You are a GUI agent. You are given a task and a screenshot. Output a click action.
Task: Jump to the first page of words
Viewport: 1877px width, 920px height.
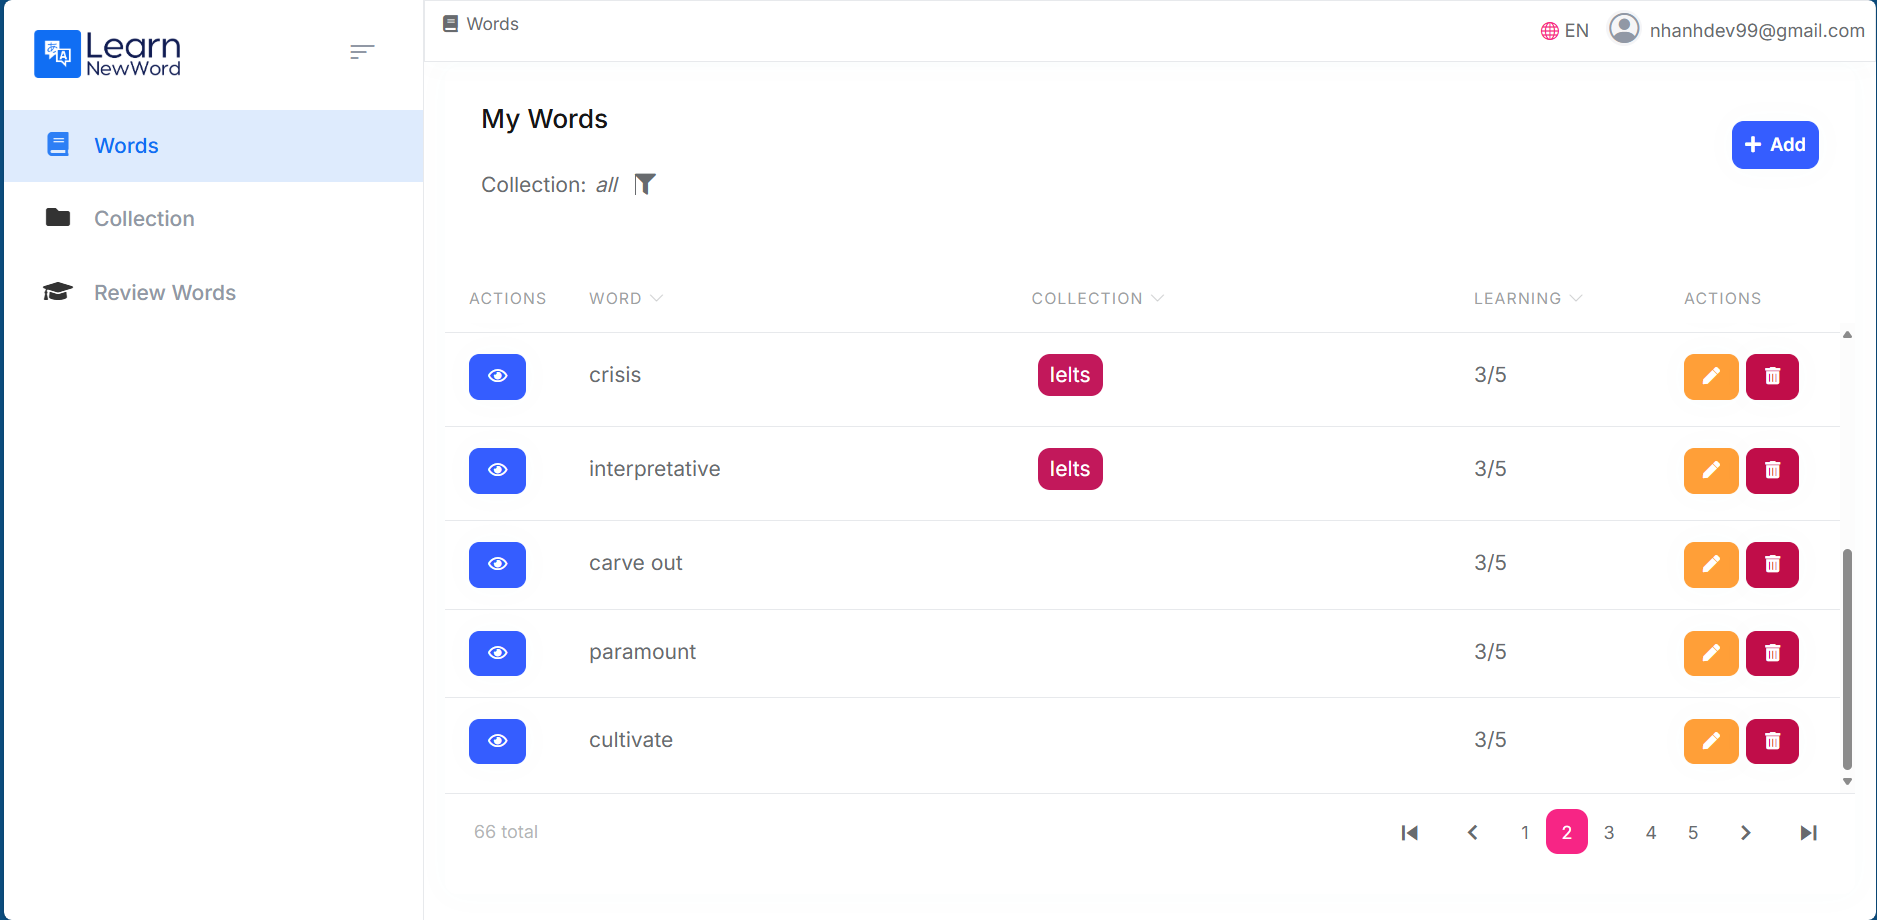tap(1410, 832)
